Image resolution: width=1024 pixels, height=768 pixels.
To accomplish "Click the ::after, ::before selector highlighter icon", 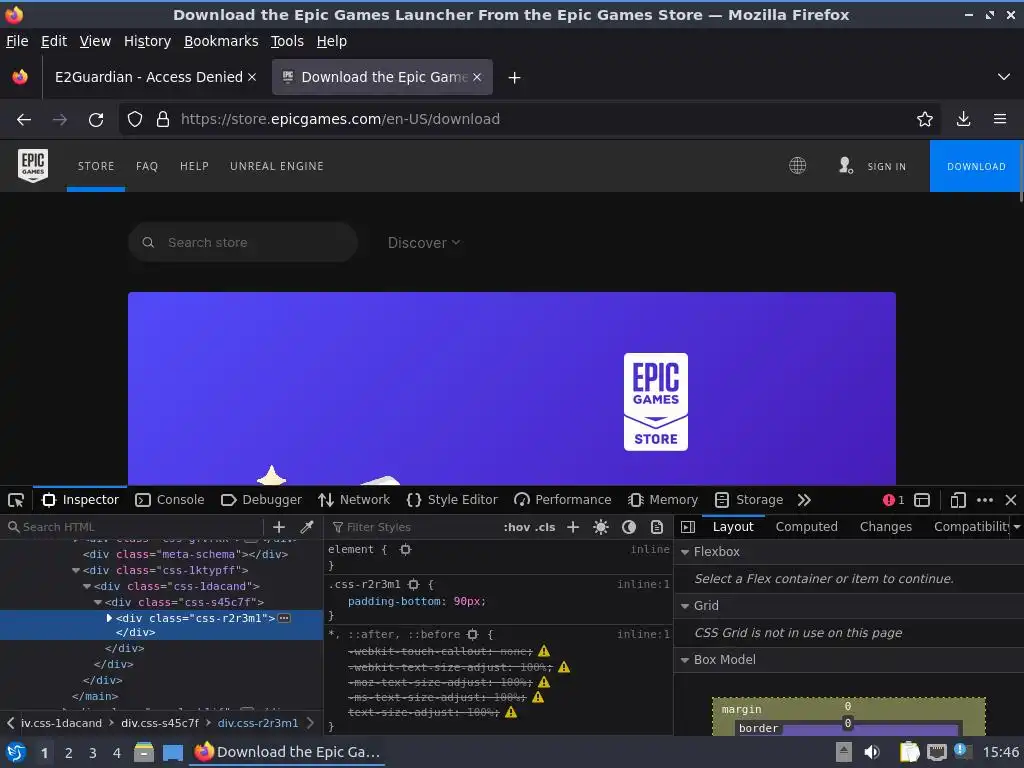I will [x=473, y=635].
